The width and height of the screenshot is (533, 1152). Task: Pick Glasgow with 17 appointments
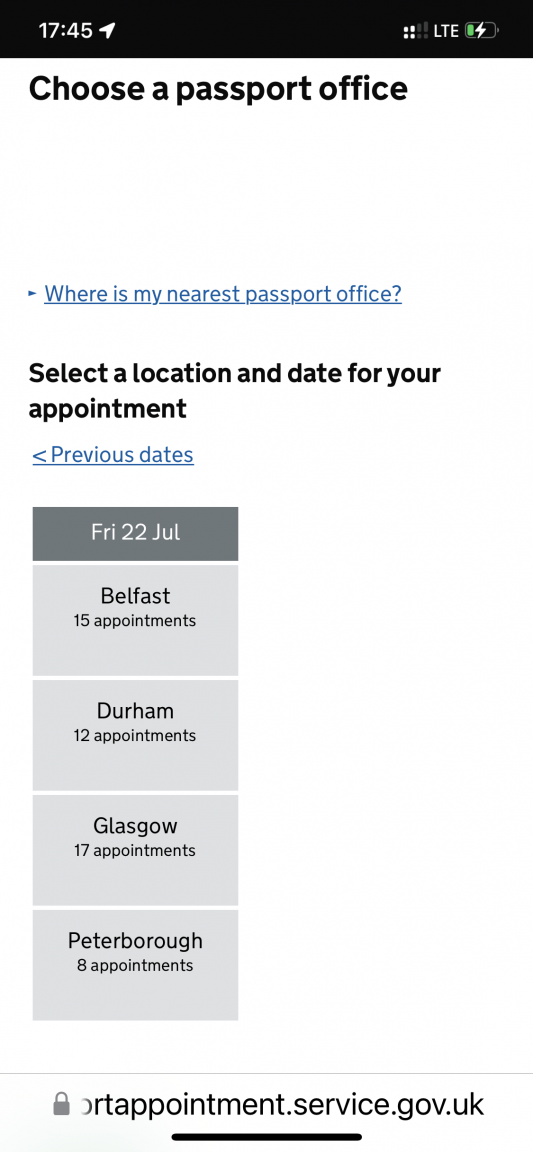coord(135,850)
